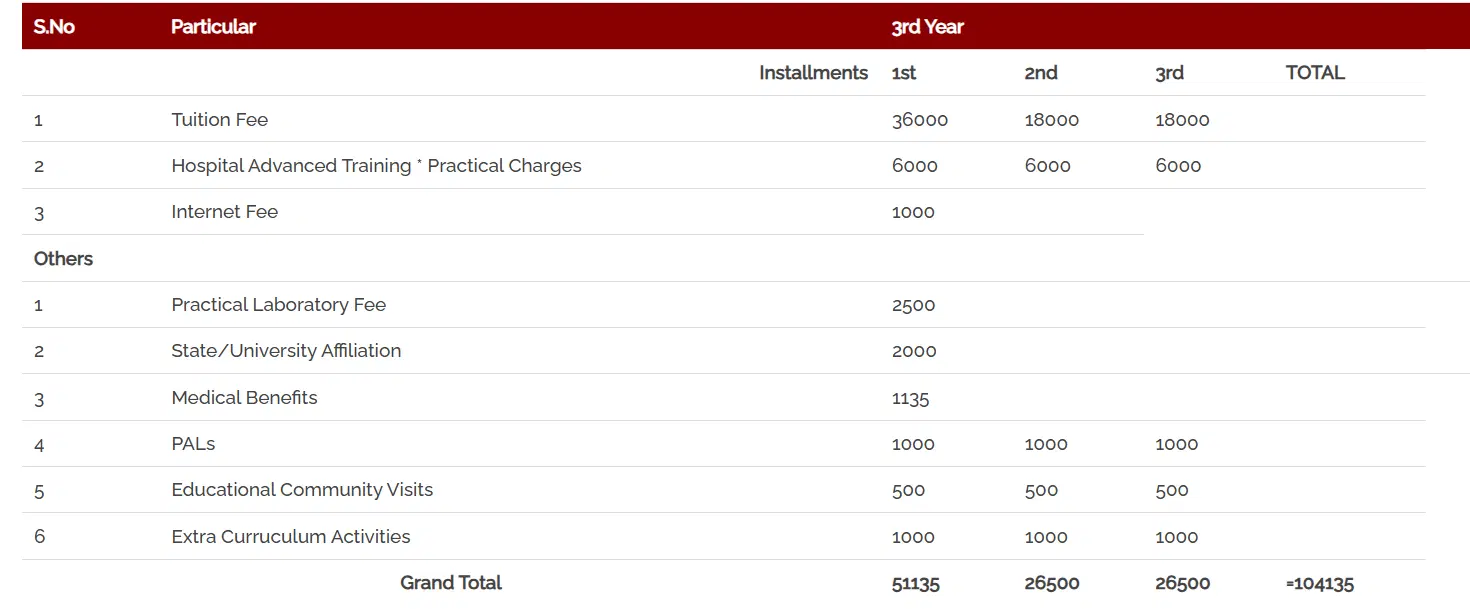Select the Installments label

tap(813, 73)
